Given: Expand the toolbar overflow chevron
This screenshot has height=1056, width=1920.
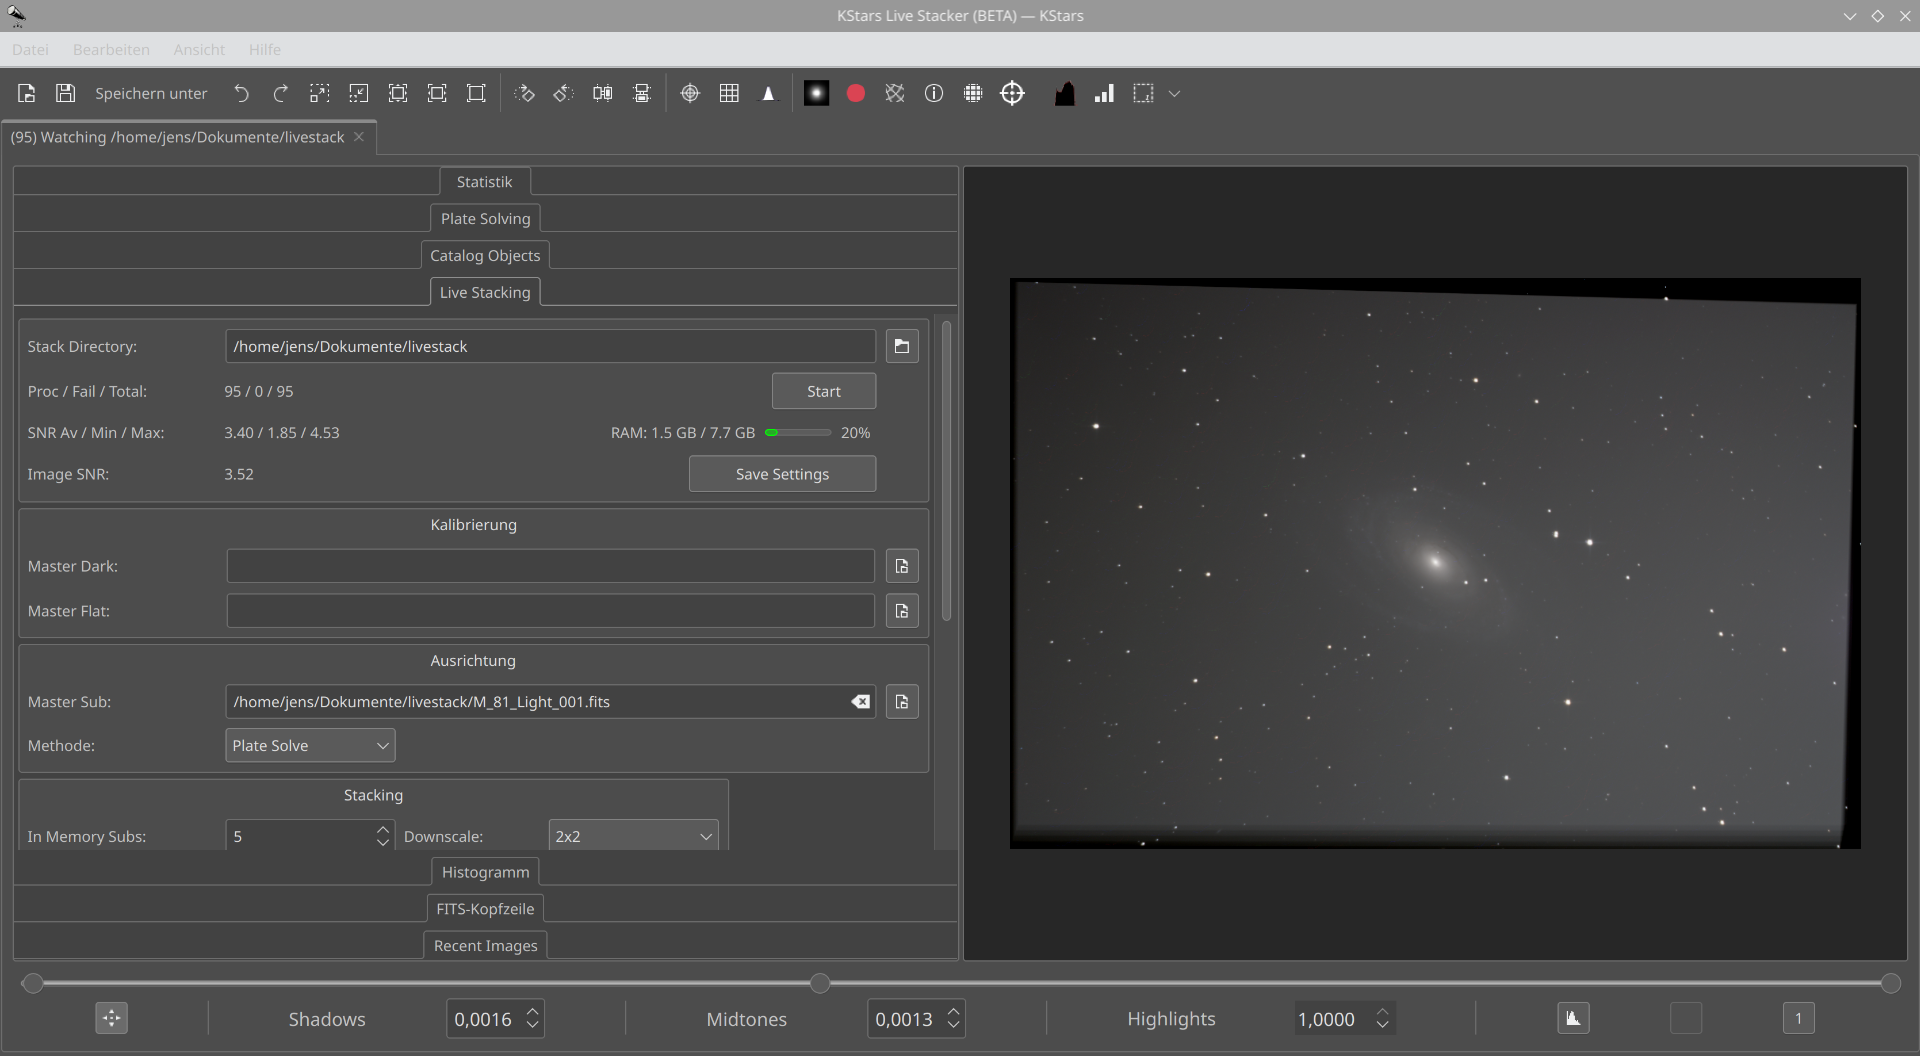Looking at the screenshot, I should coord(1175,93).
